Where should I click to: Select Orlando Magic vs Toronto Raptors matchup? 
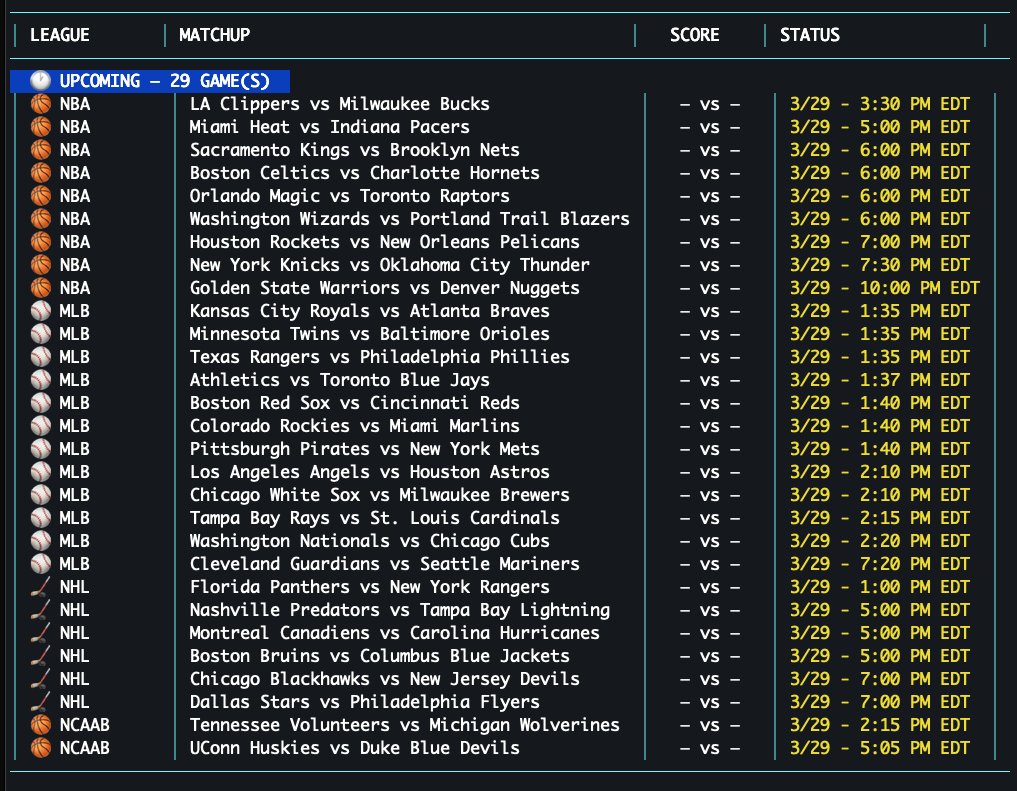pyautogui.click(x=350, y=196)
